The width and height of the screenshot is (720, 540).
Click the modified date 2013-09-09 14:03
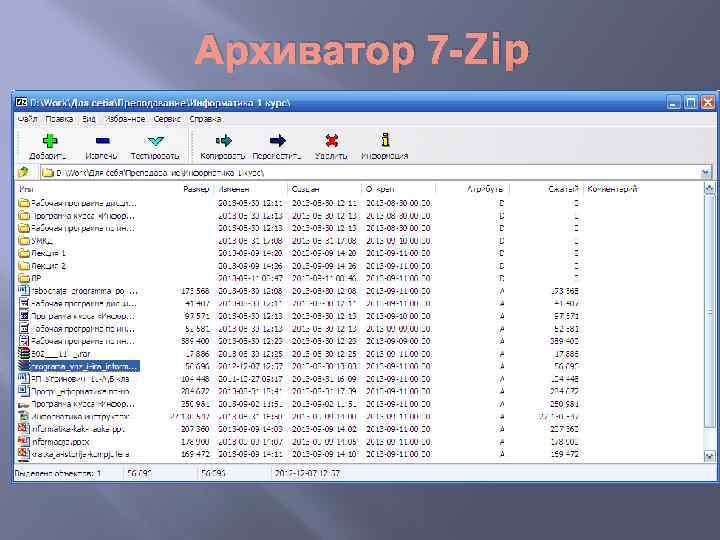pyautogui.click(x=251, y=429)
